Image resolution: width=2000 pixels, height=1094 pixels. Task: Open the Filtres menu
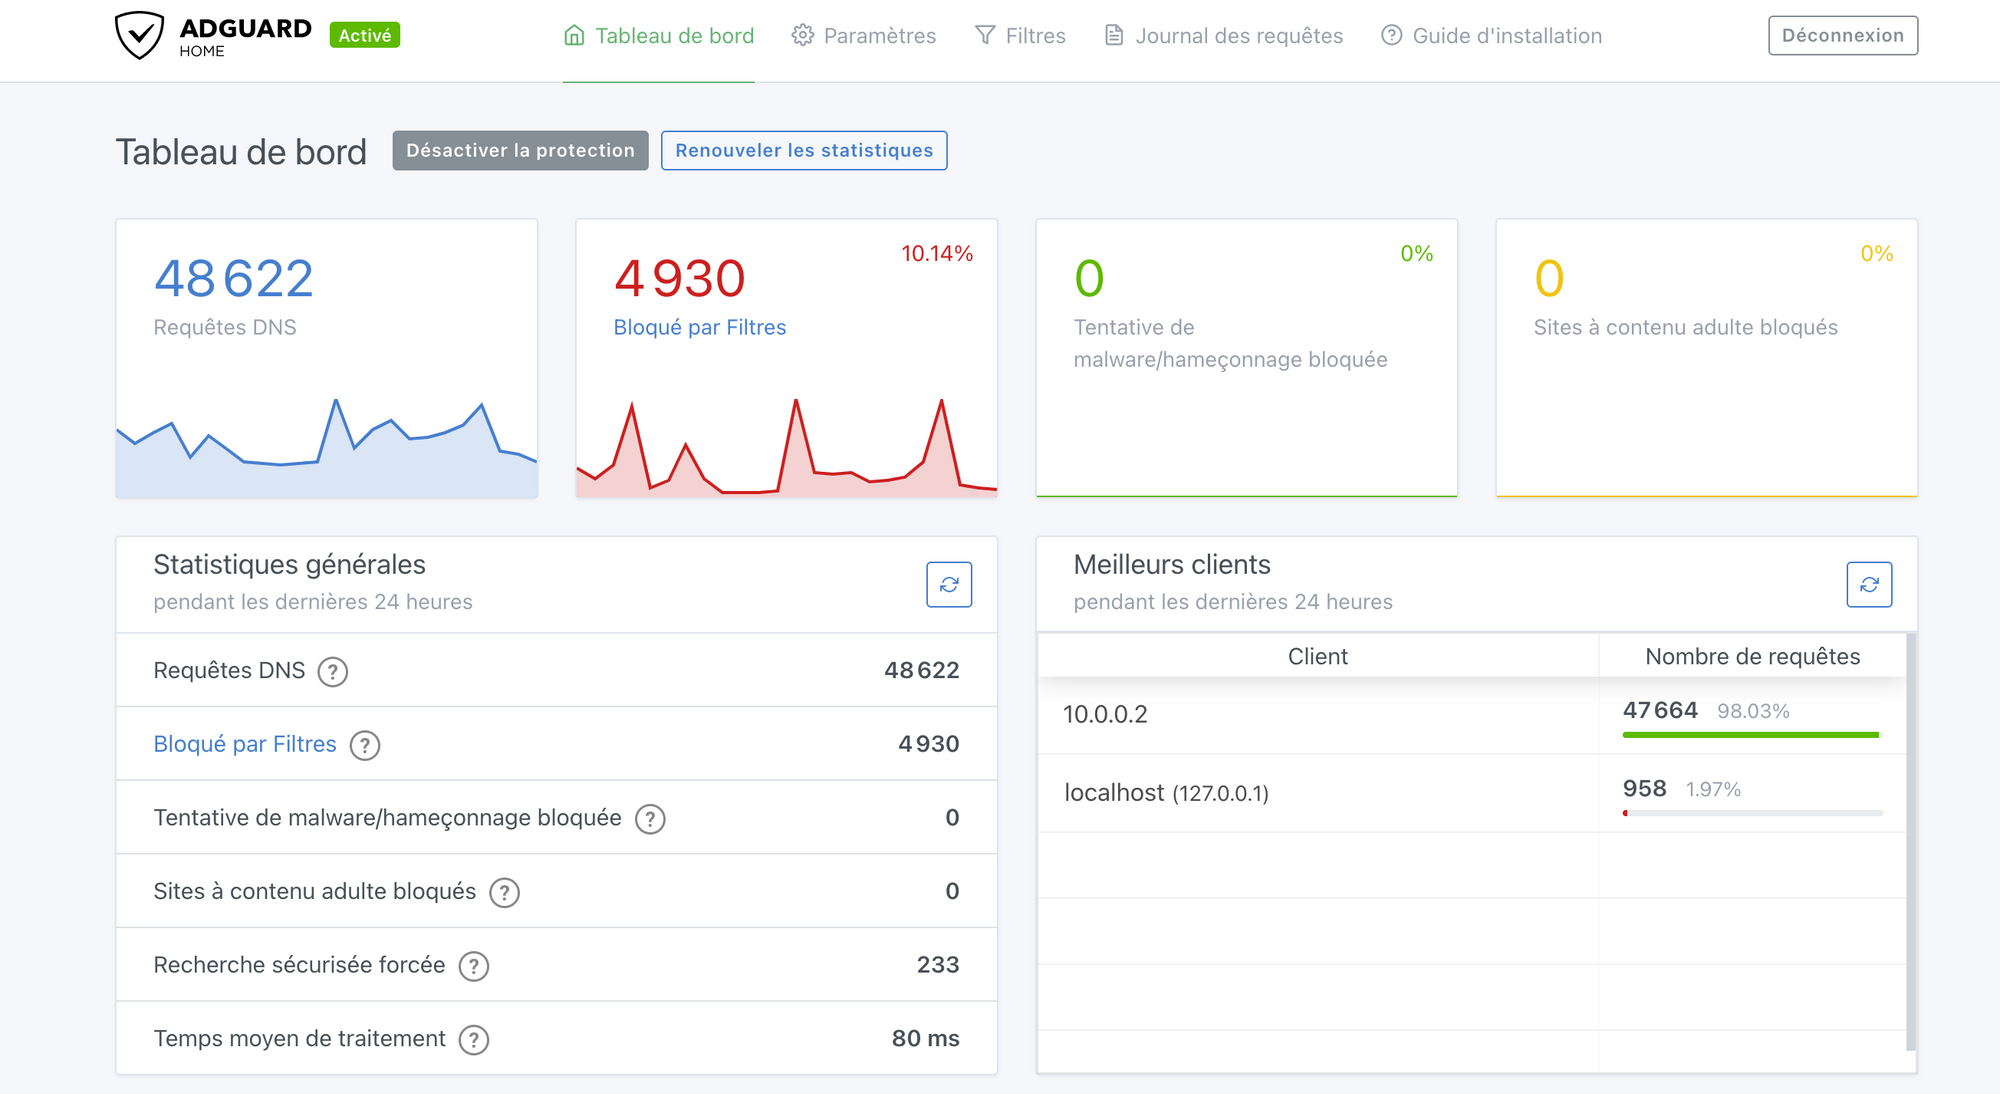click(x=1020, y=36)
